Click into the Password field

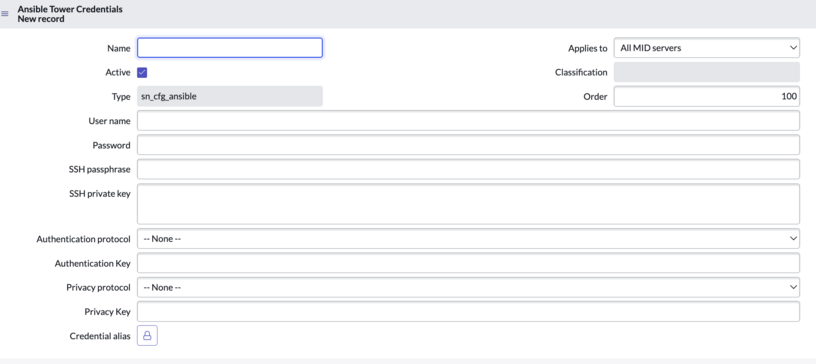click(468, 145)
